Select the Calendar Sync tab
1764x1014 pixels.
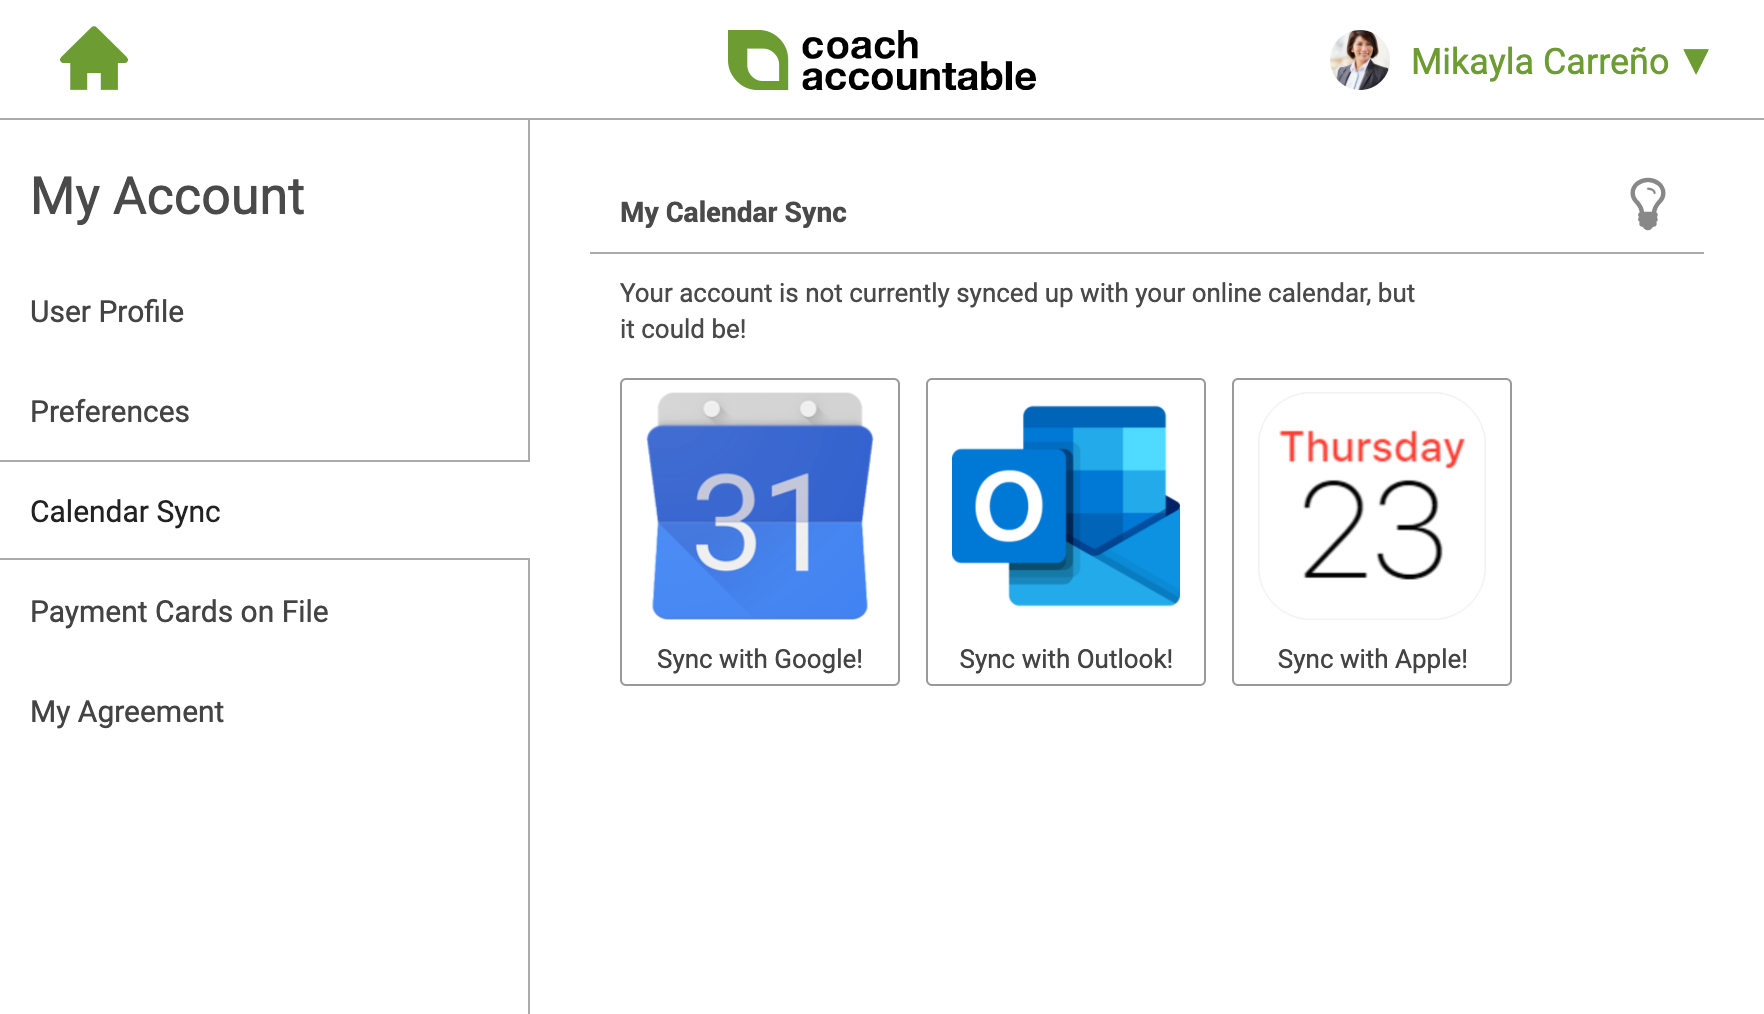125,511
